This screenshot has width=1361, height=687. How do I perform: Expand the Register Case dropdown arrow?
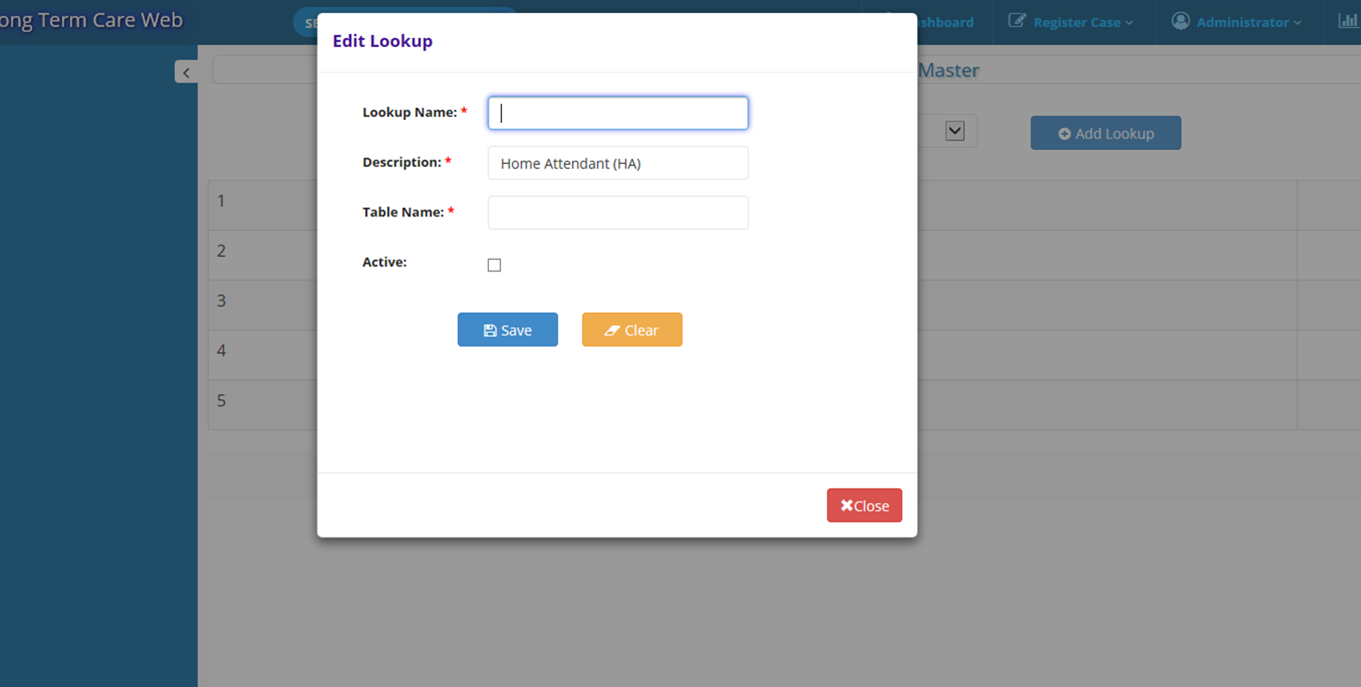point(1130,23)
